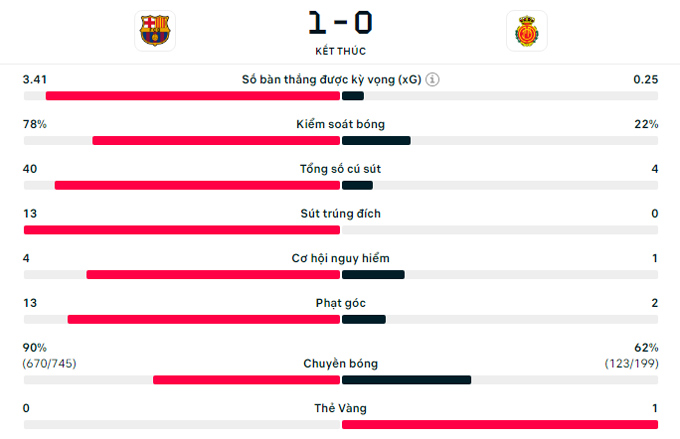Viewport: 680px width, 439px height.
Task: Click the 1 - 0 match score
Action: [340, 23]
